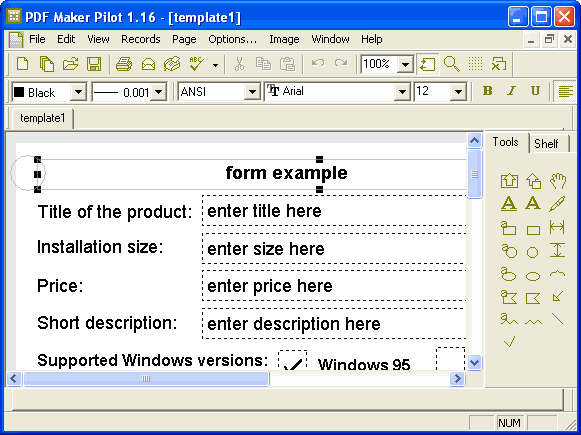Create a new template with the blank page icon
The image size is (581, 435).
click(23, 64)
